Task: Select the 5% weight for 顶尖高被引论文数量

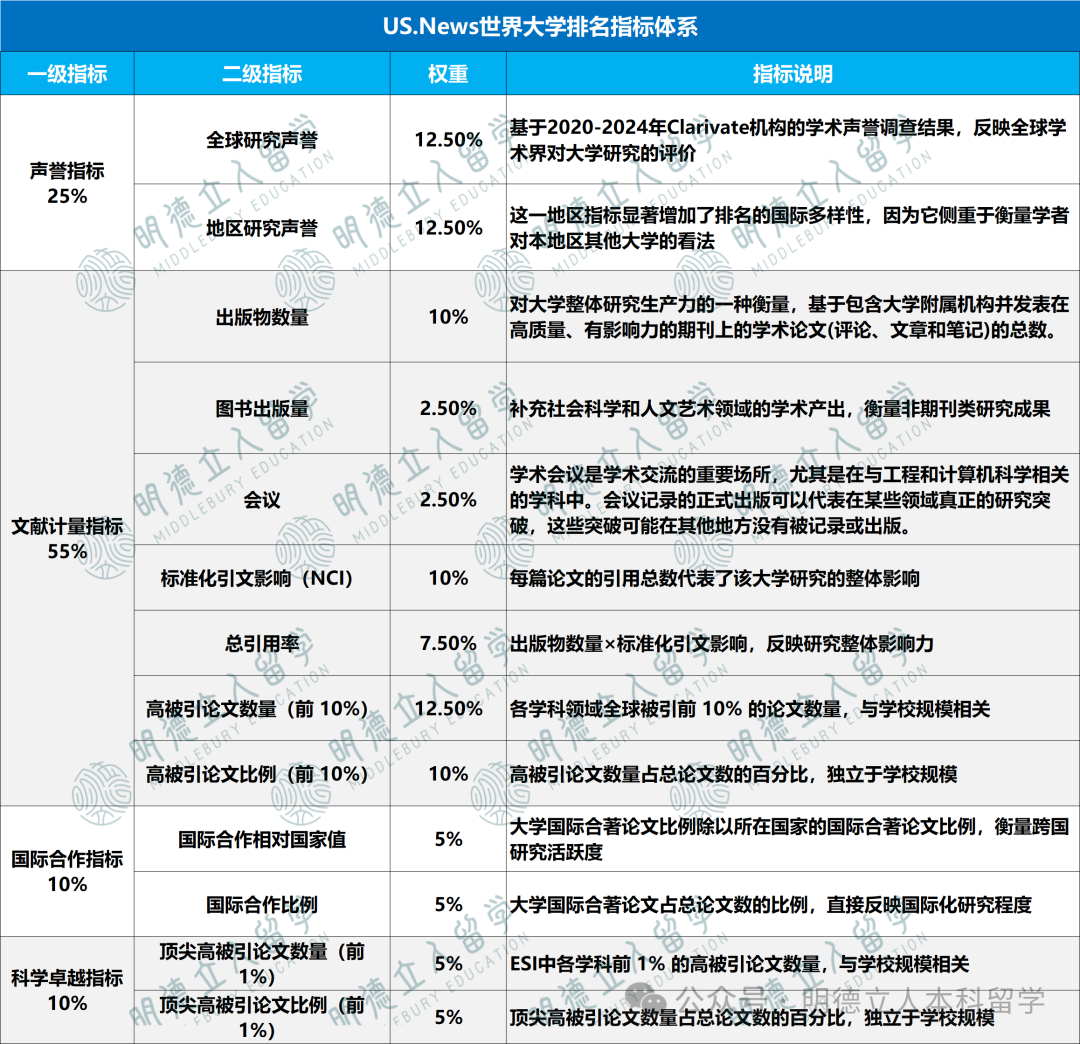Action: 448,963
